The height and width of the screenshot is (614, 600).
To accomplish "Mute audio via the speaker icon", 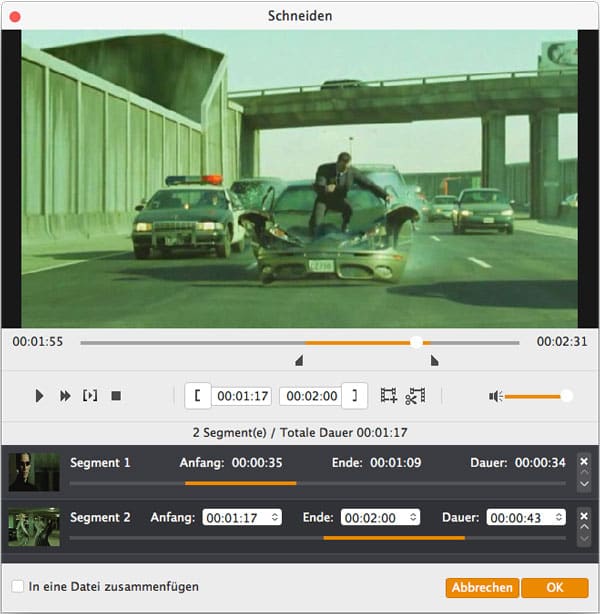I will [495, 396].
